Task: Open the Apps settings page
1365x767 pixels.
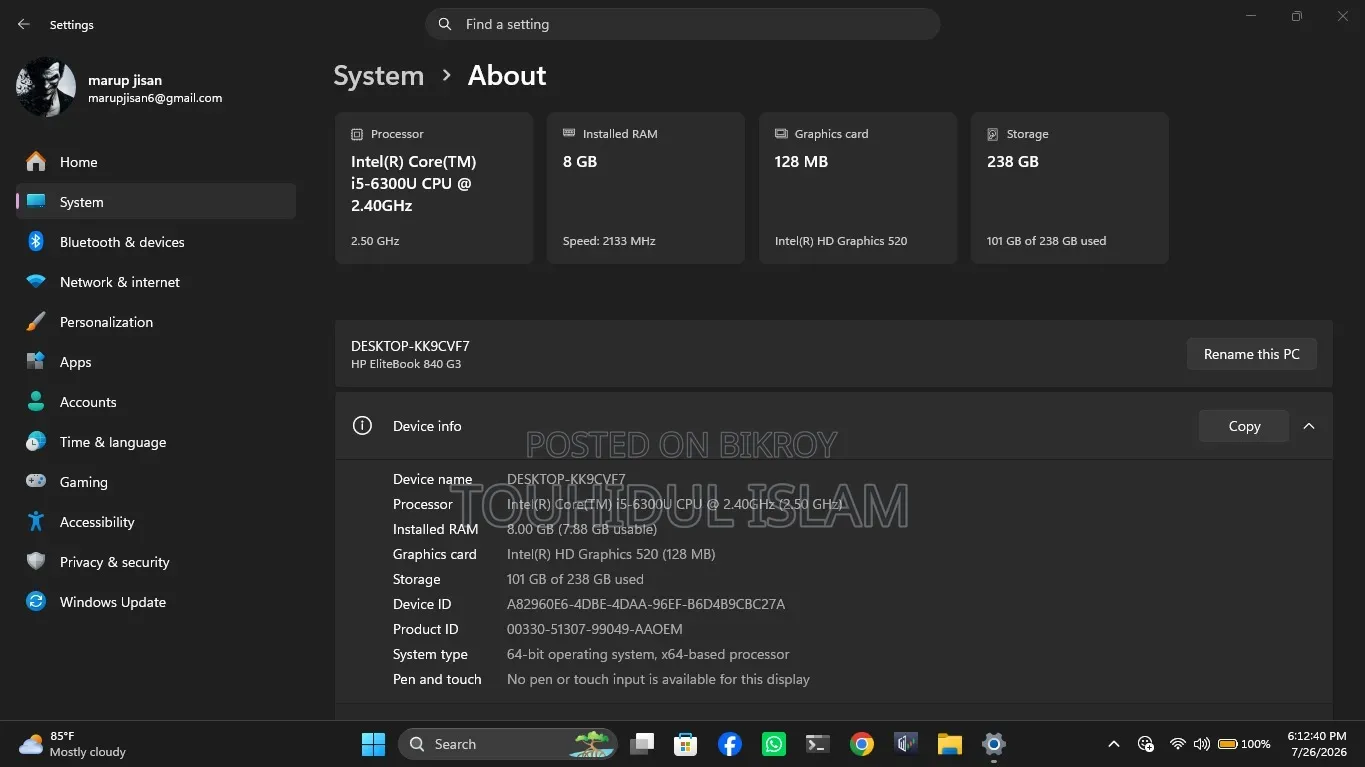Action: (156, 362)
